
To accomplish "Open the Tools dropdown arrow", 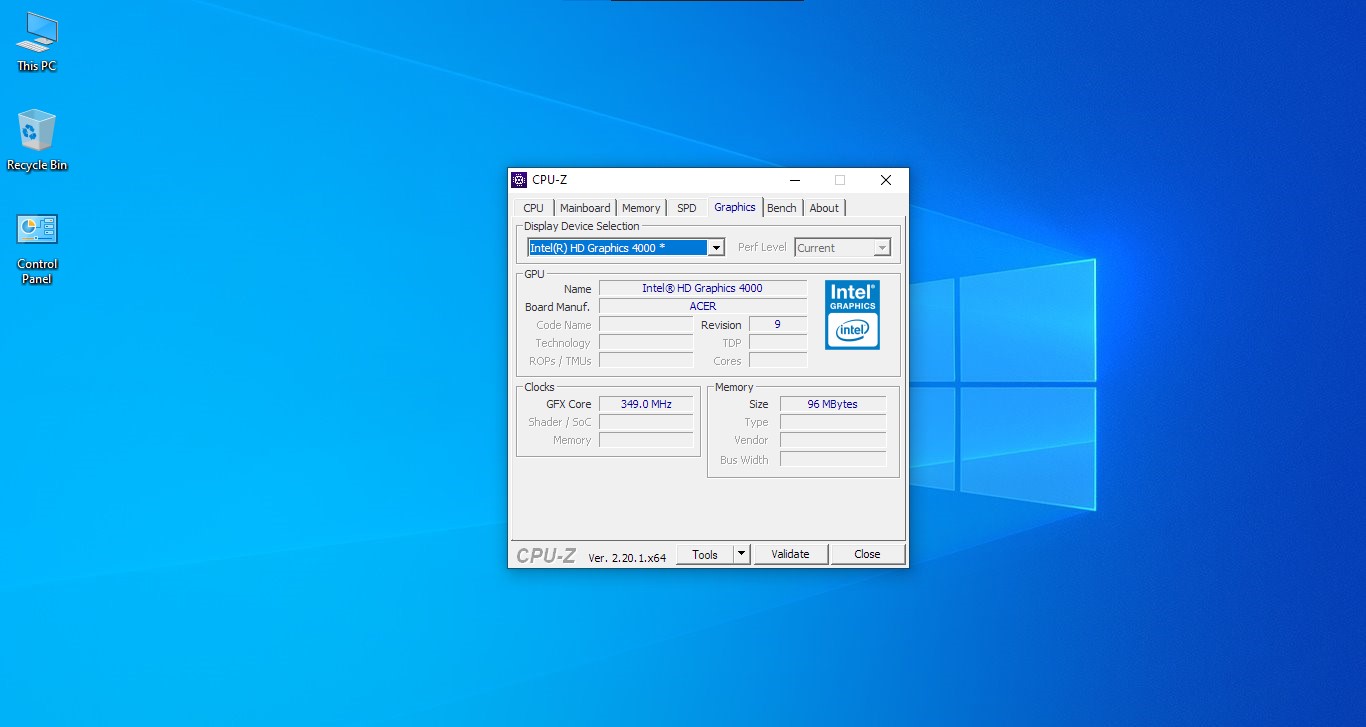I will [x=741, y=554].
